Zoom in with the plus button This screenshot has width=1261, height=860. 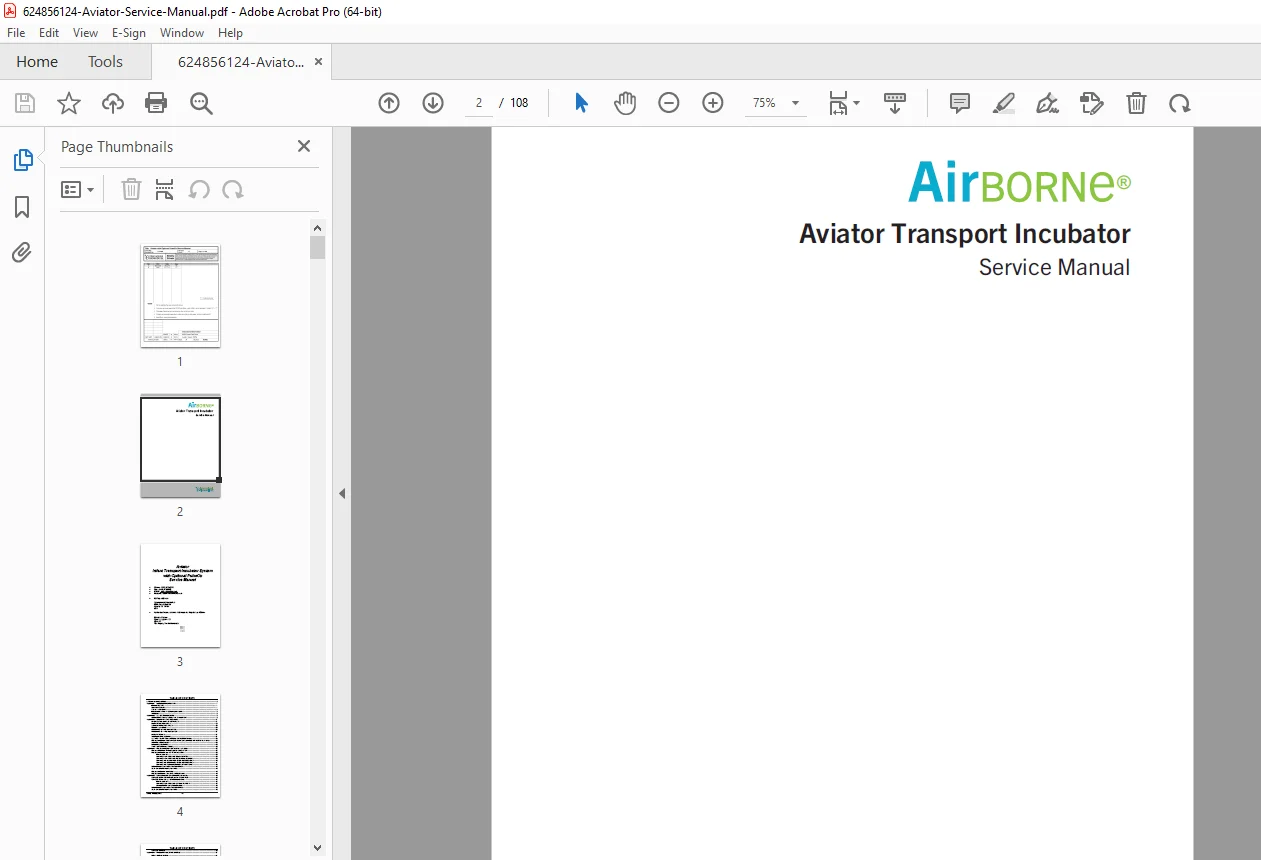coord(713,103)
